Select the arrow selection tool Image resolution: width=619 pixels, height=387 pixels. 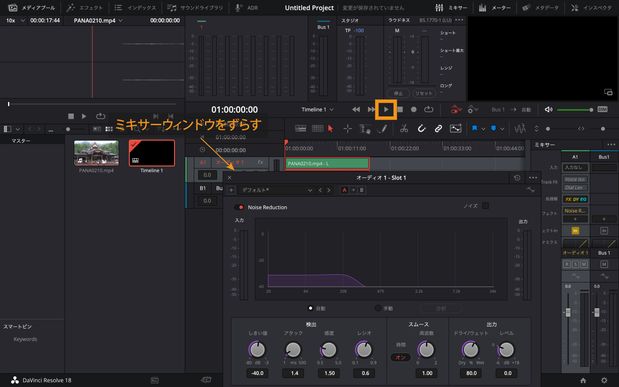click(x=330, y=129)
